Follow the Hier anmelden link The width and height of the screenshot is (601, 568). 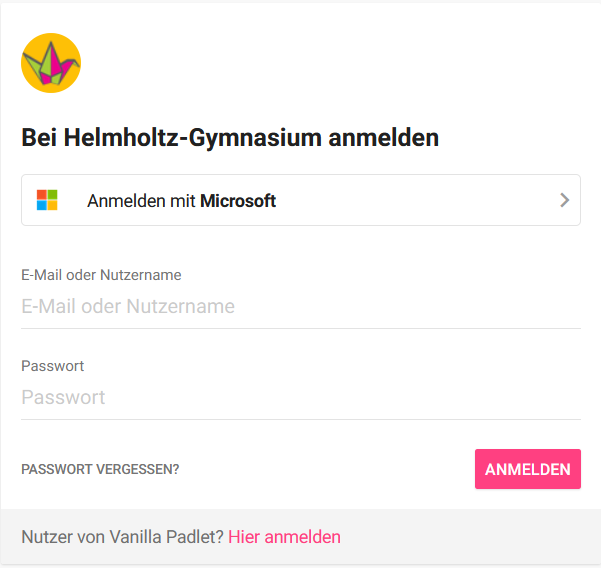click(284, 537)
